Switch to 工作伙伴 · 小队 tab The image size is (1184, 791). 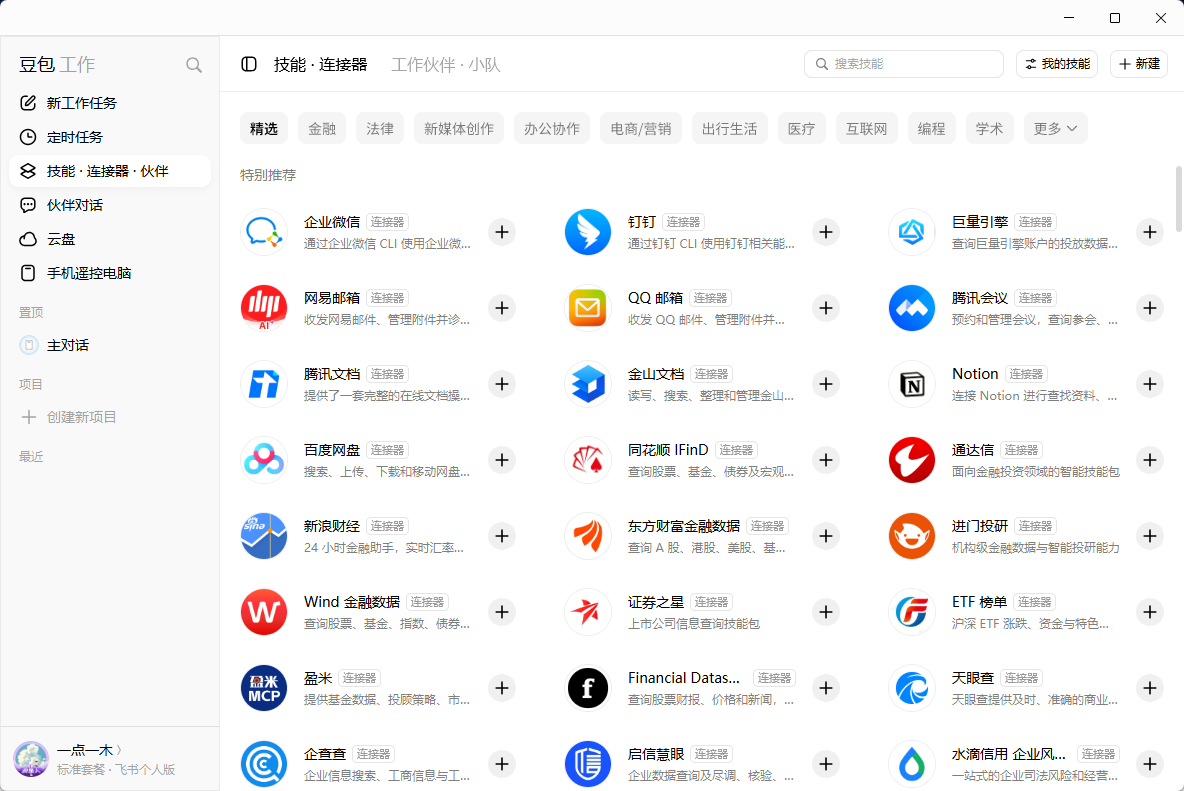click(446, 65)
